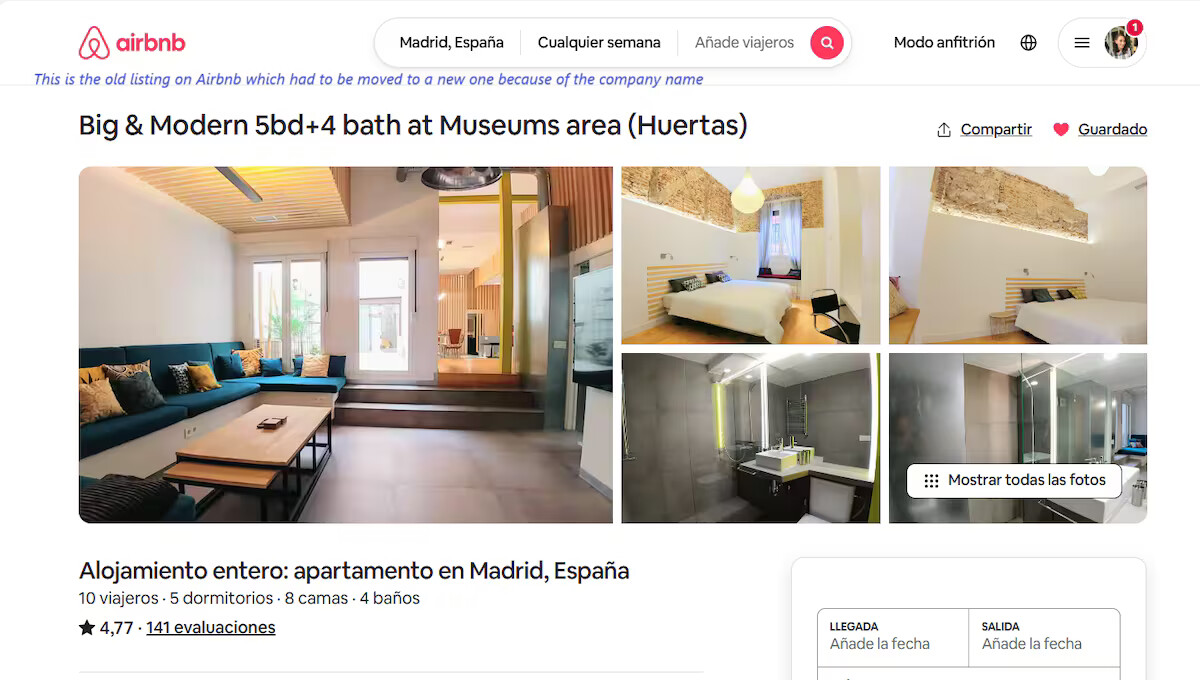This screenshot has height=680, width=1200.
Task: Click the Guardado link
Action: click(1112, 130)
